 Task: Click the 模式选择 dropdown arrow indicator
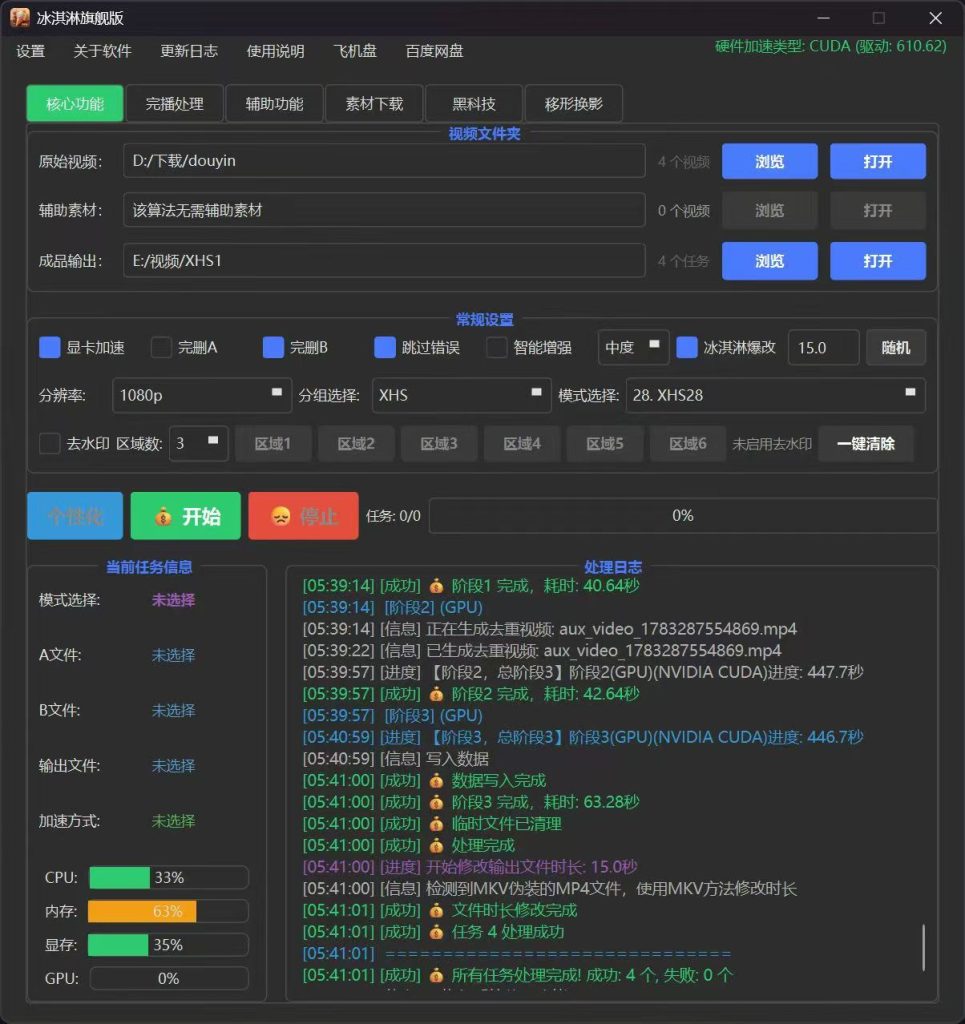coord(910,392)
